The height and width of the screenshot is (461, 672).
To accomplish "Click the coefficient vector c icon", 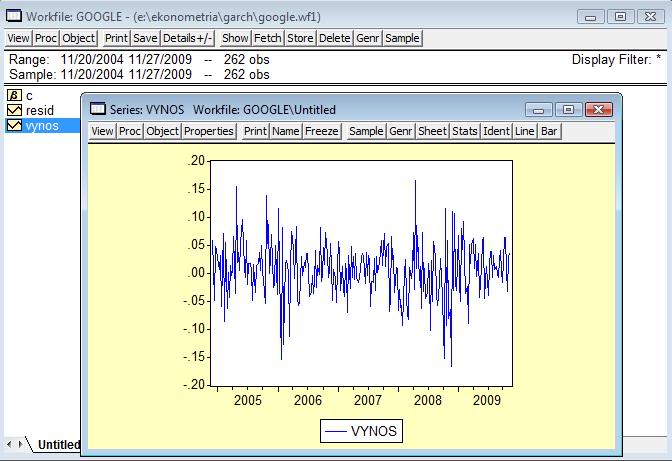I will coord(14,95).
